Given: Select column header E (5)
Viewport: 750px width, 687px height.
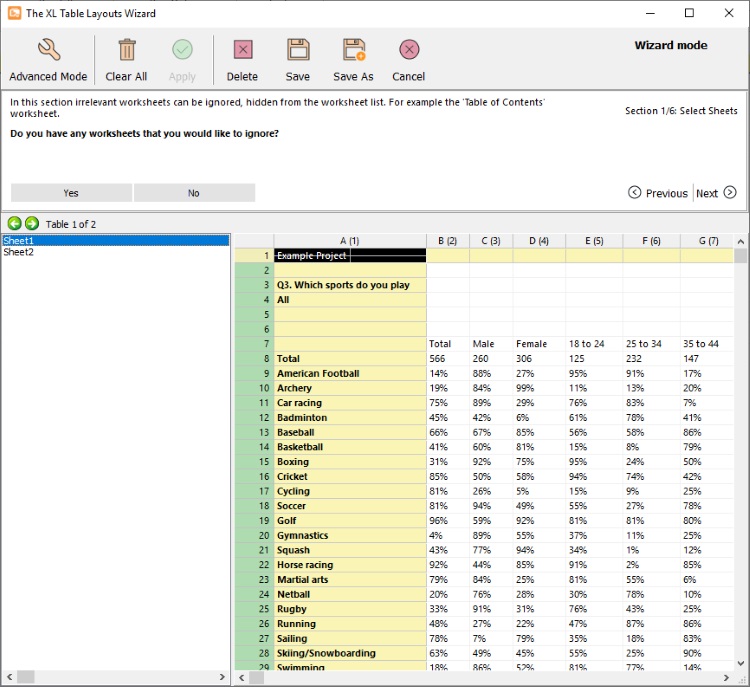Looking at the screenshot, I should coord(594,241).
